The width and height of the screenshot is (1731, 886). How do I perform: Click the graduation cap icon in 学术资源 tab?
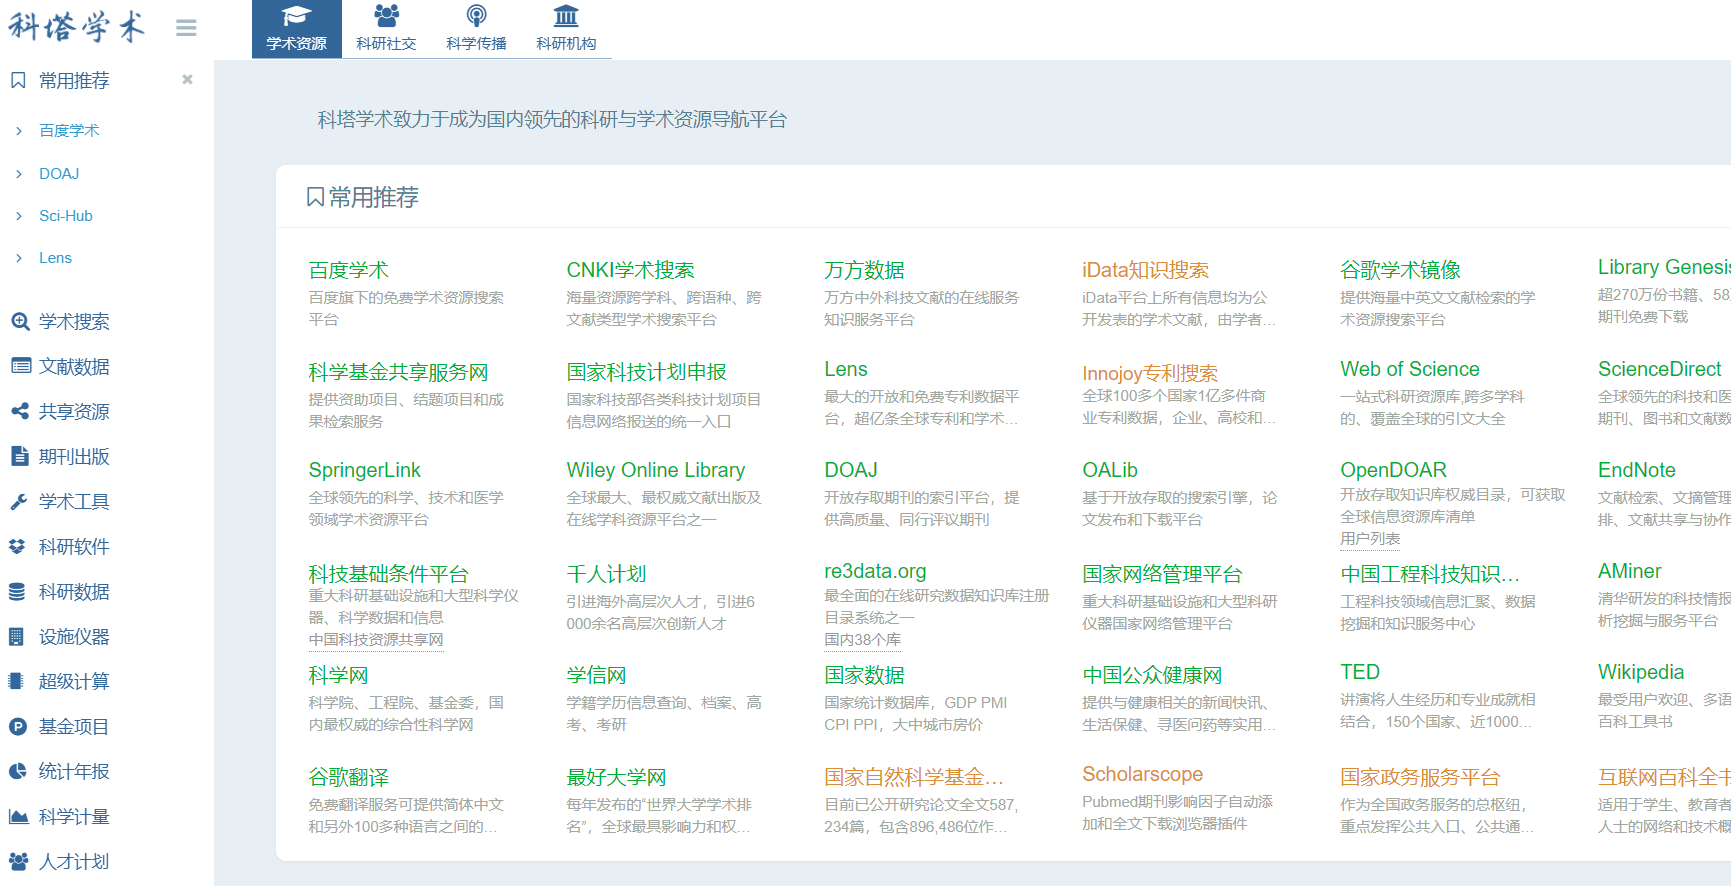click(x=296, y=16)
